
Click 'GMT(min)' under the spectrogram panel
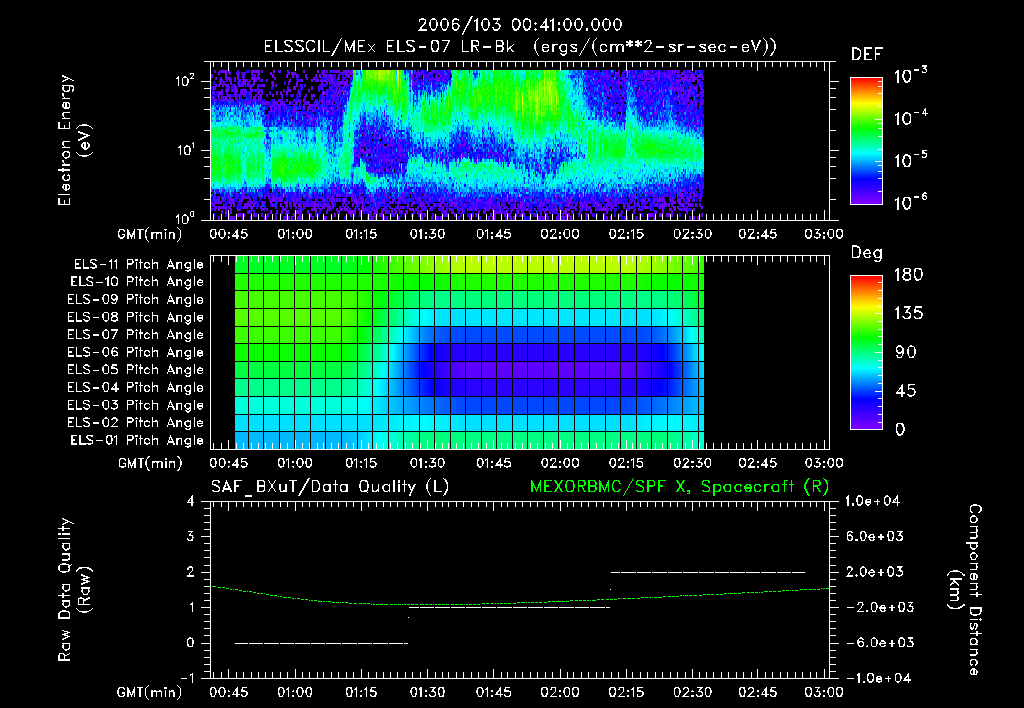coord(150,234)
